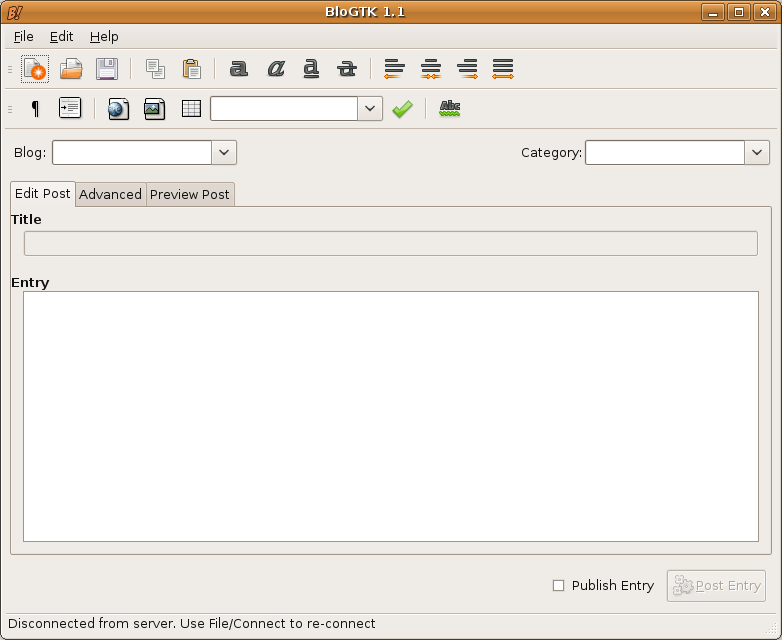Click into the Blog combo text field
Screen dimensions: 782x640
(x=132, y=153)
